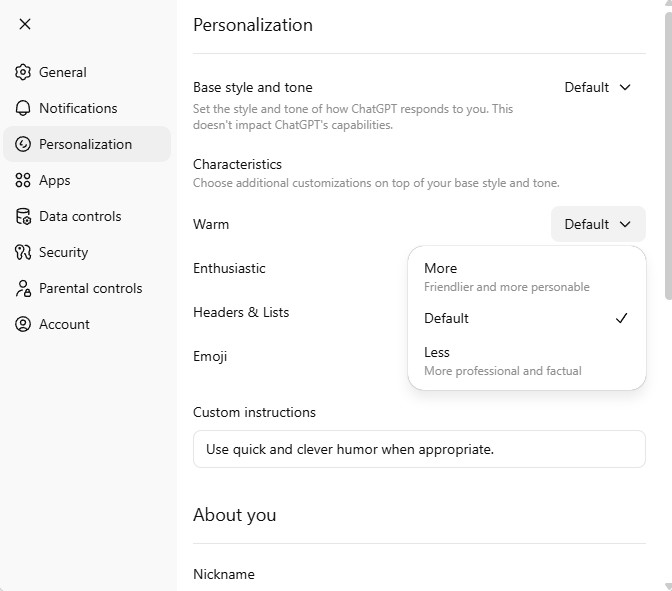
Task: Click the Account profile icon
Action: pos(22,324)
